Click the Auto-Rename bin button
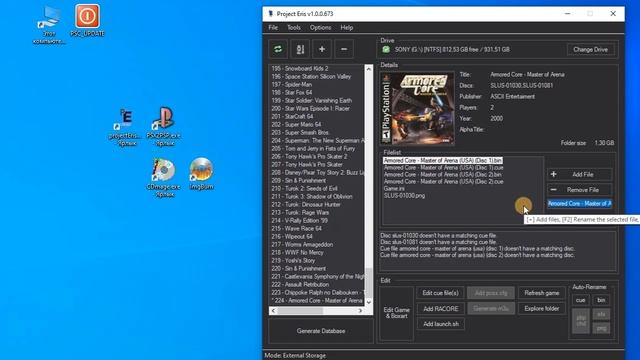 [x=601, y=300]
